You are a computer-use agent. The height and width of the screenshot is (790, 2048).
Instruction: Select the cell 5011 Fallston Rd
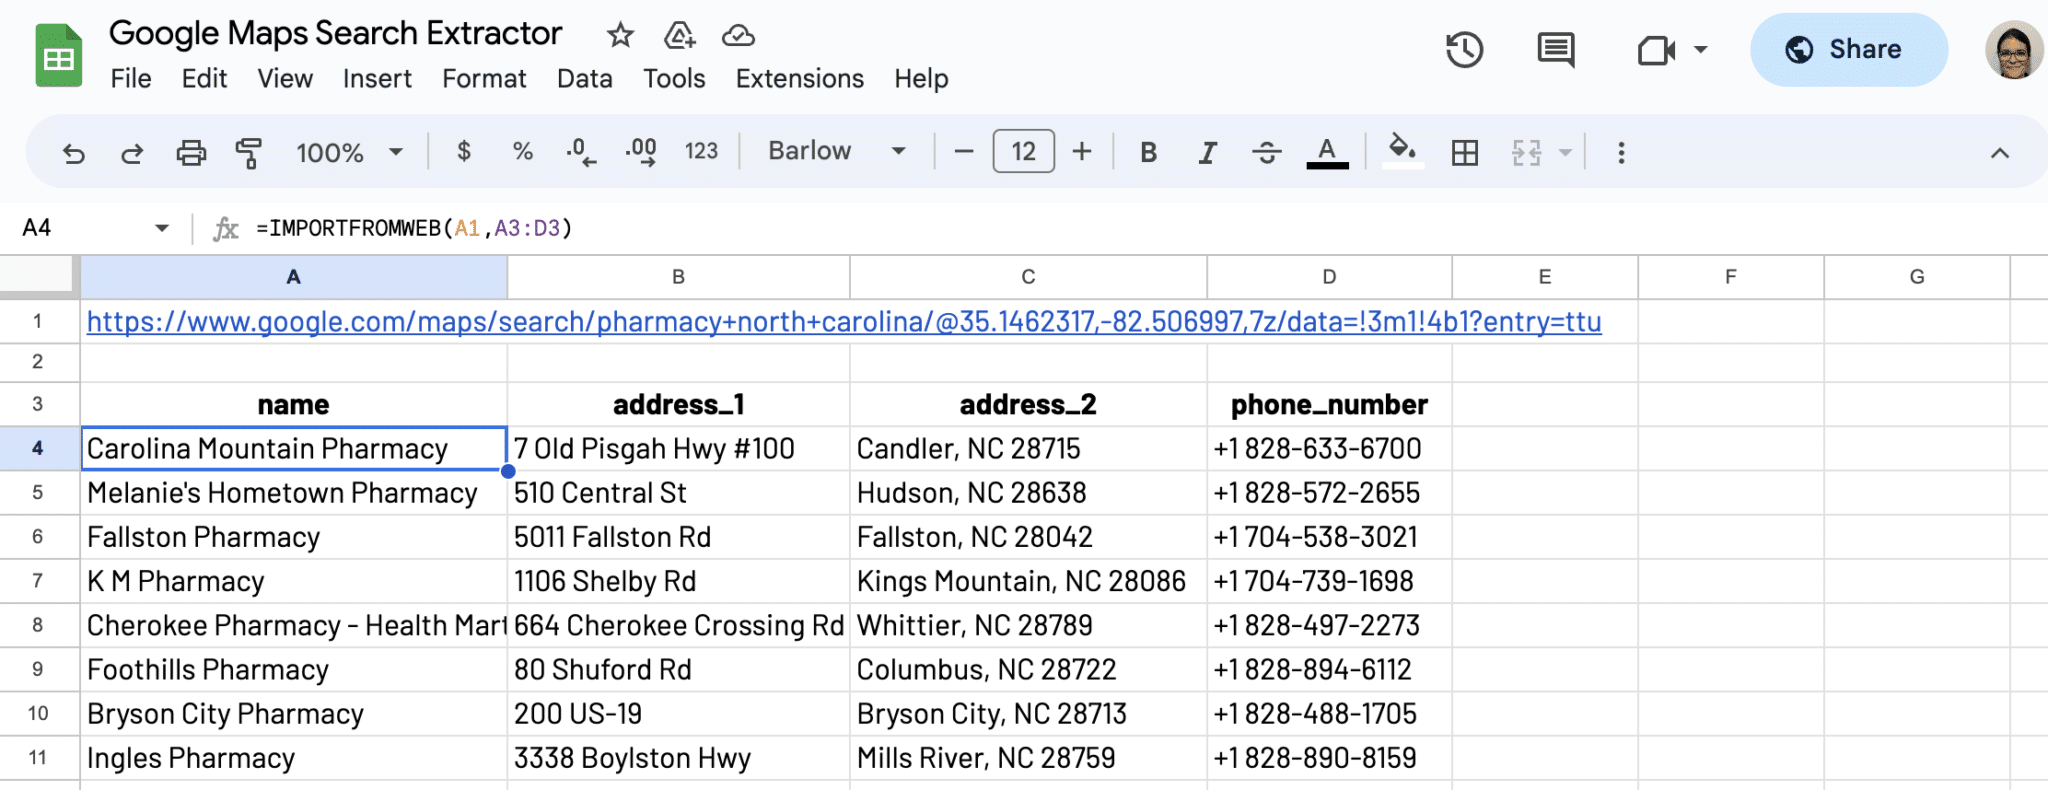(x=678, y=537)
